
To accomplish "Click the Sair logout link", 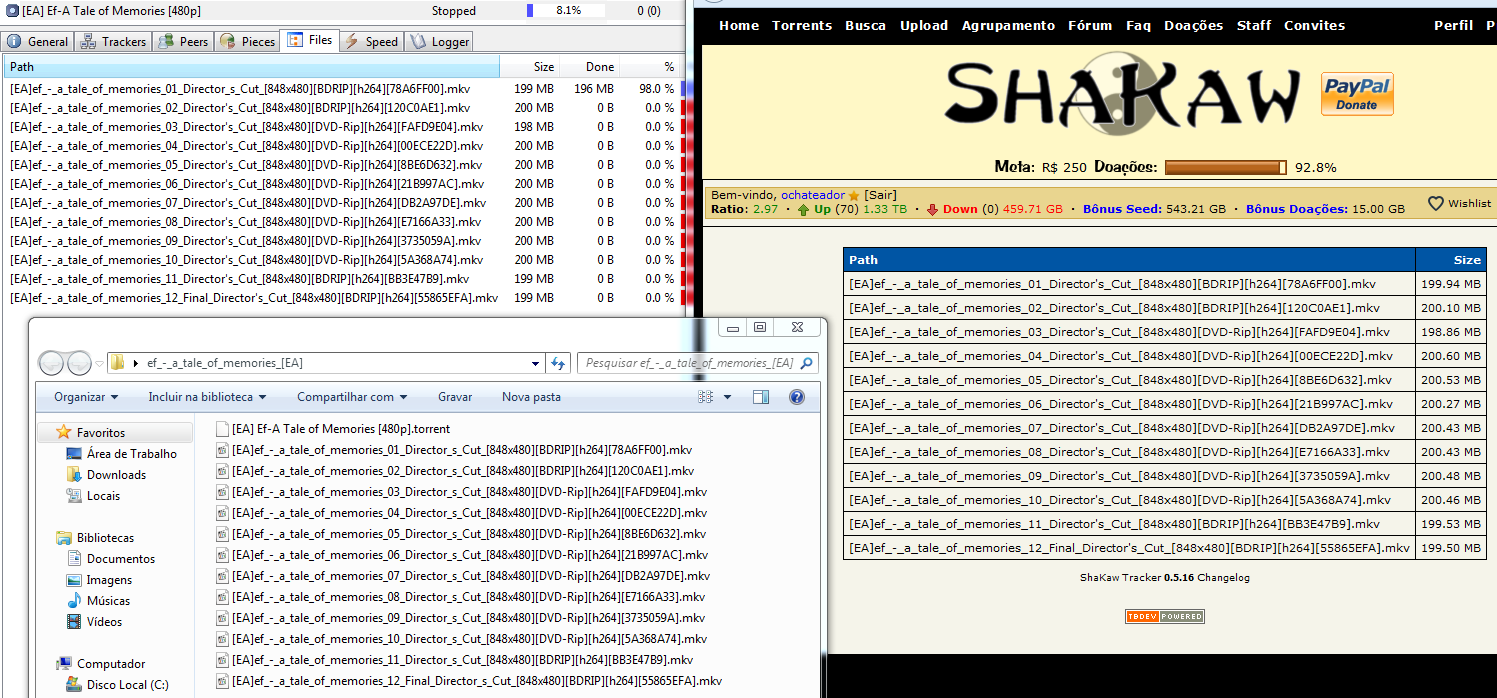I will click(880, 195).
